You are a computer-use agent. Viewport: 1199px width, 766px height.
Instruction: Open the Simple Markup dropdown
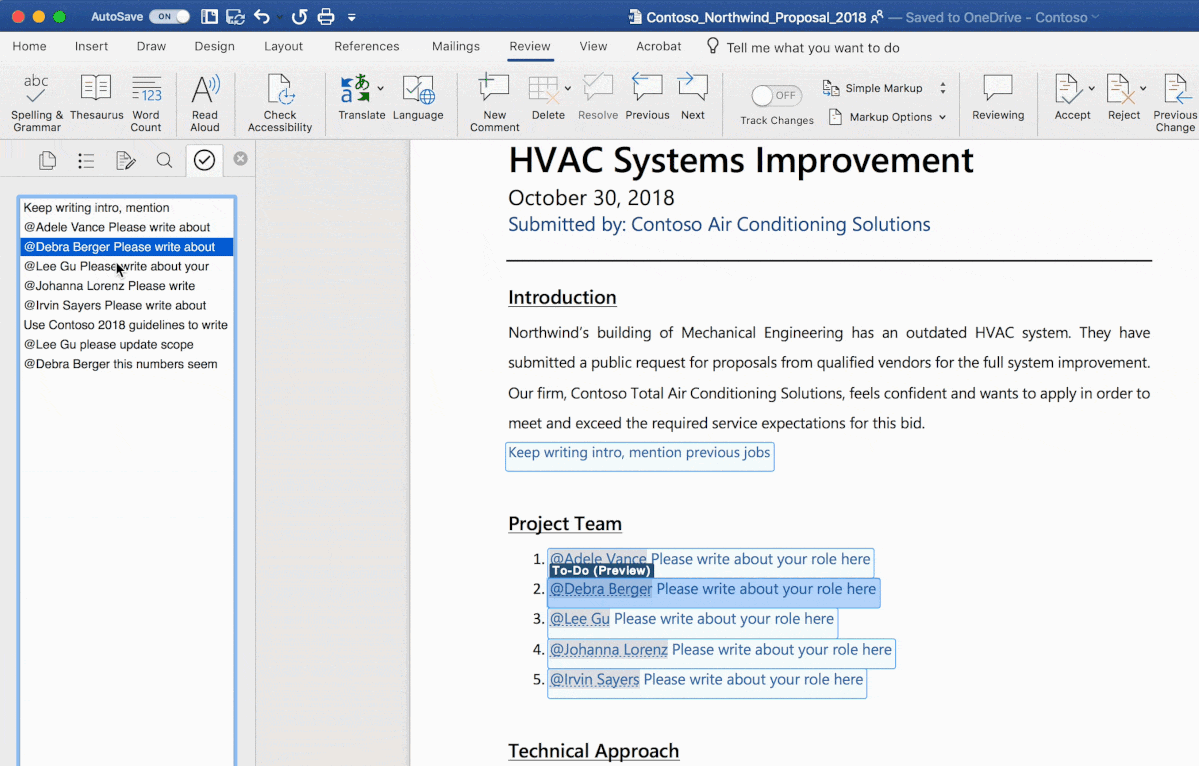(885, 88)
